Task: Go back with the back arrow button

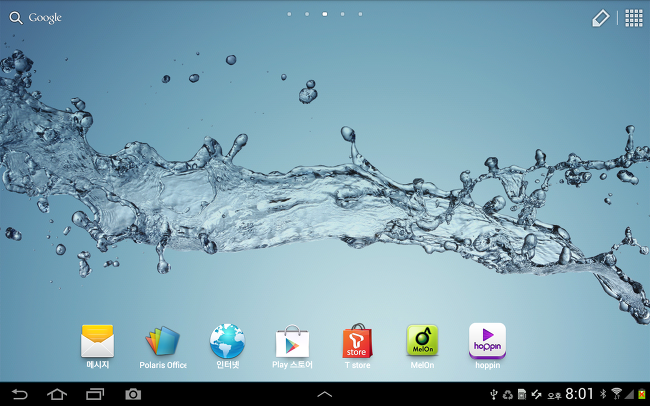Action: coord(19,394)
